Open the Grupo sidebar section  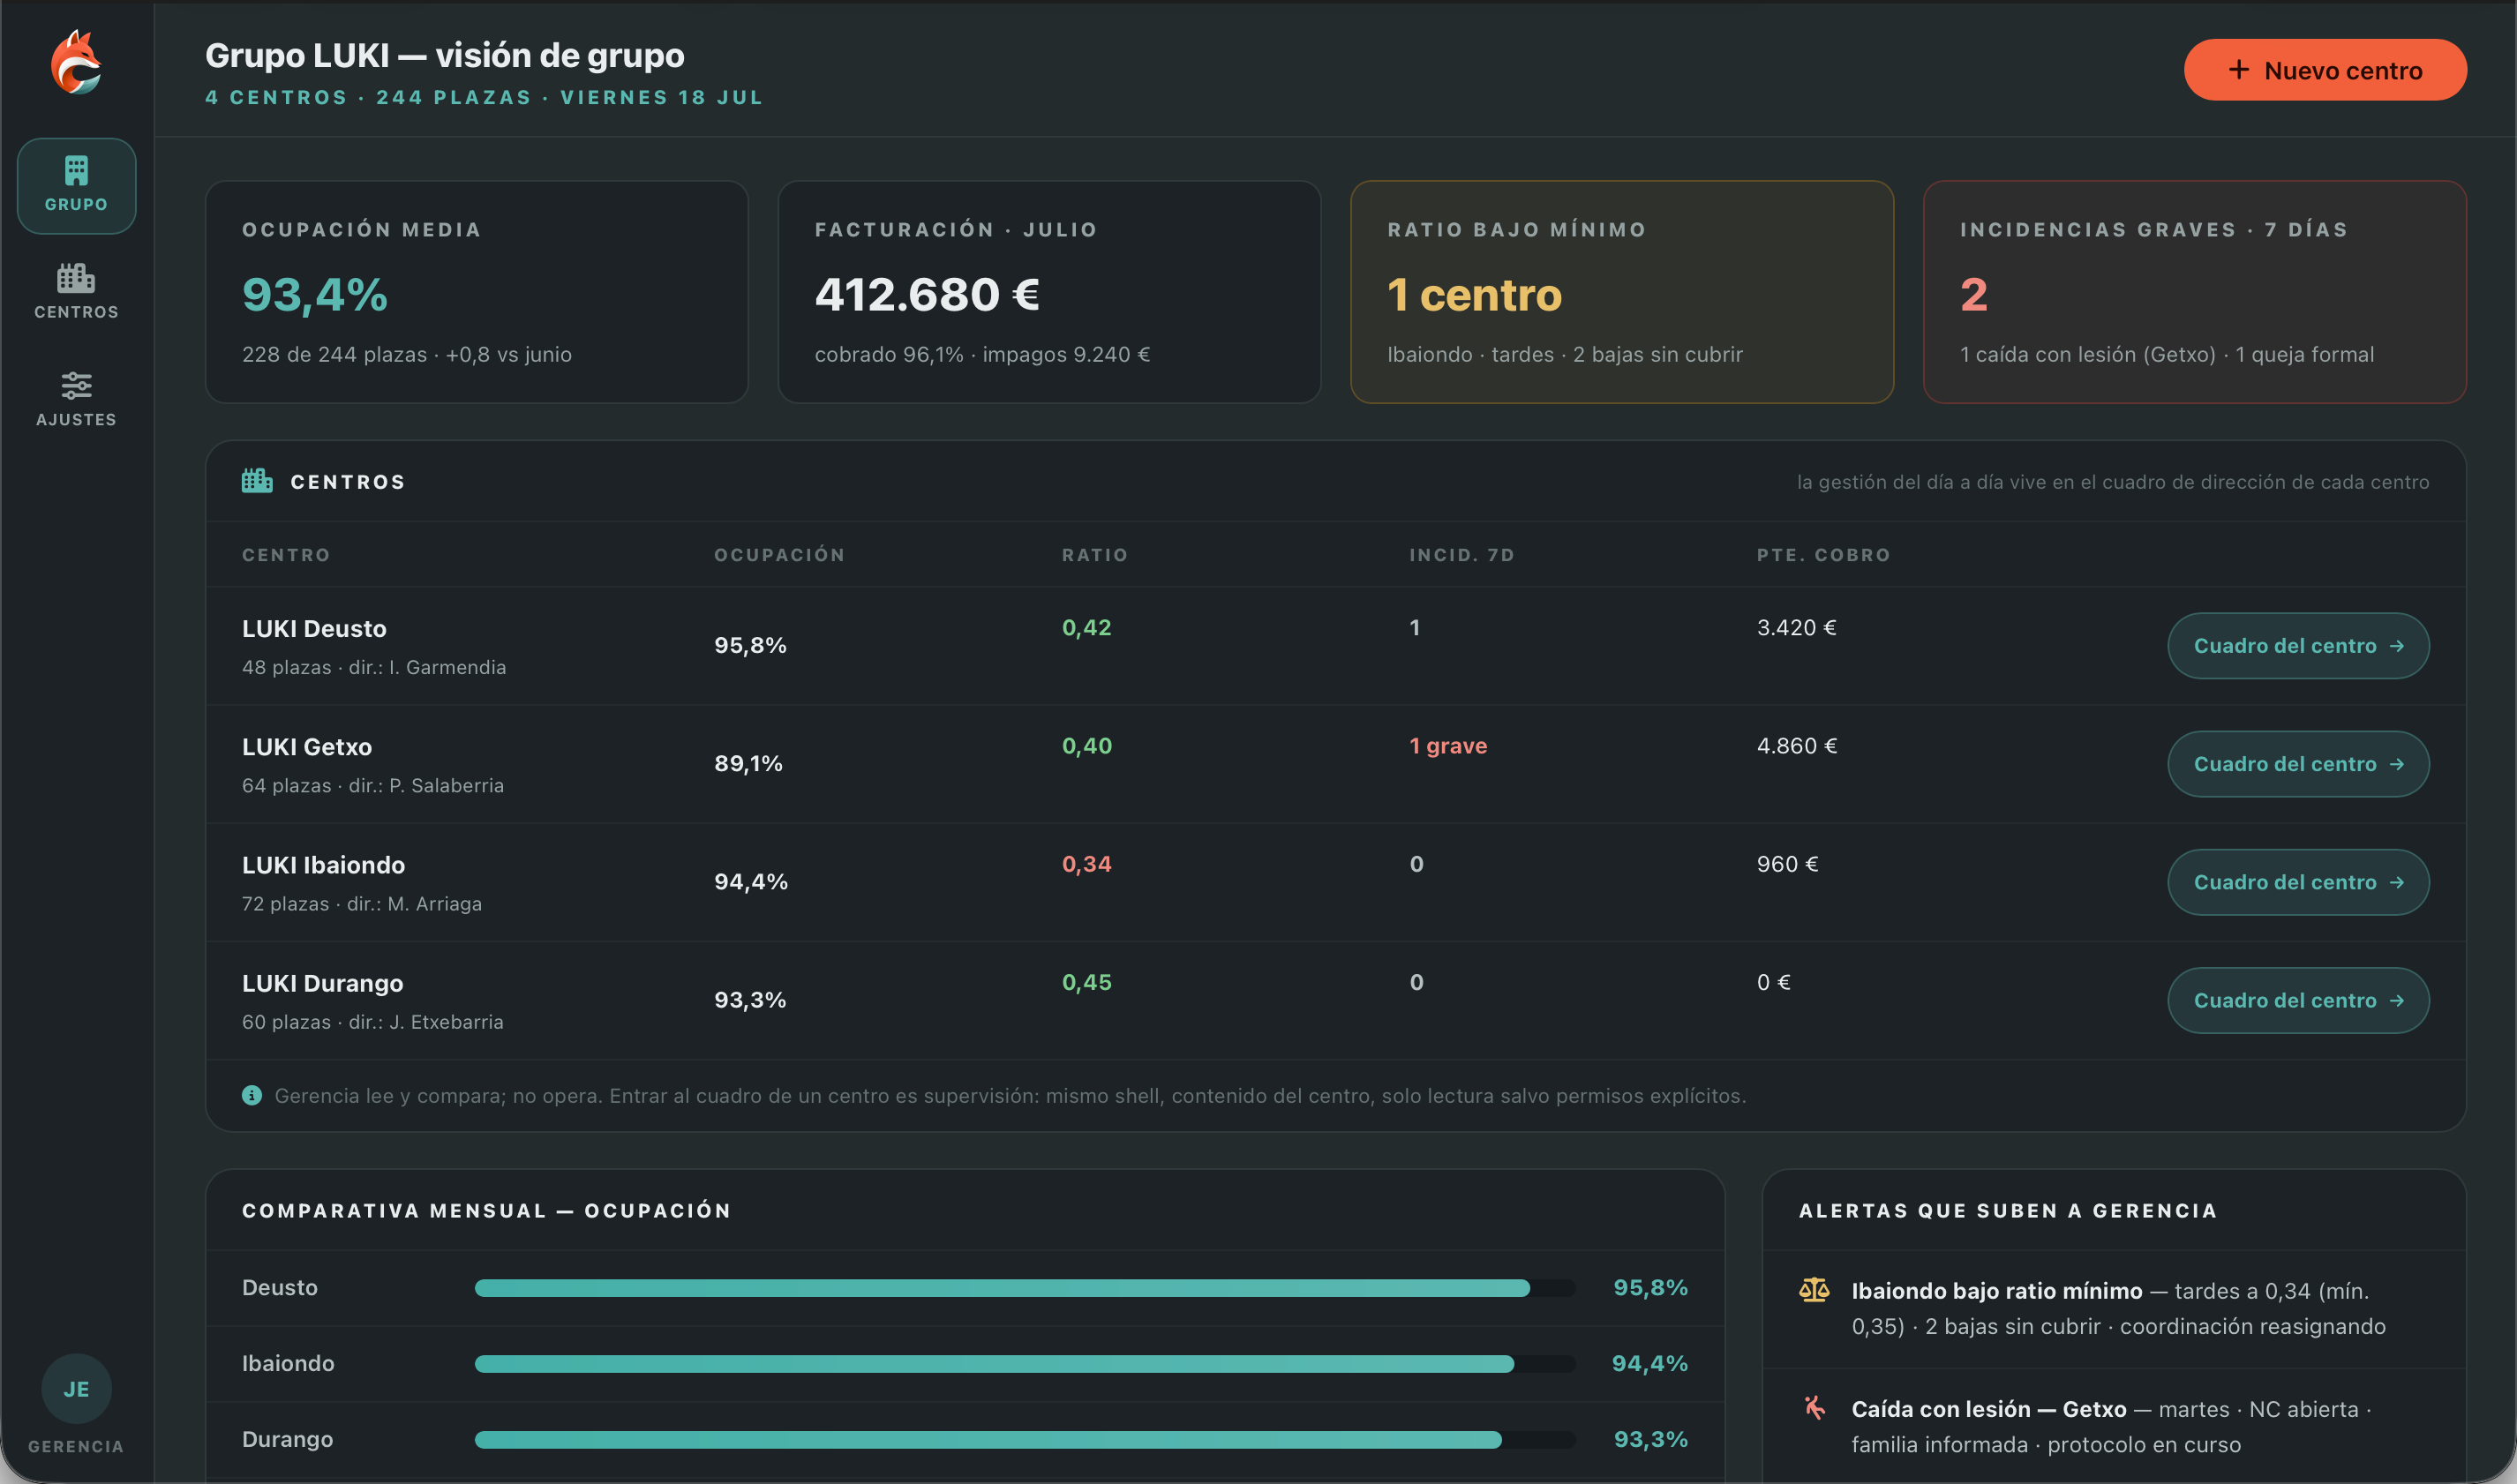(76, 186)
